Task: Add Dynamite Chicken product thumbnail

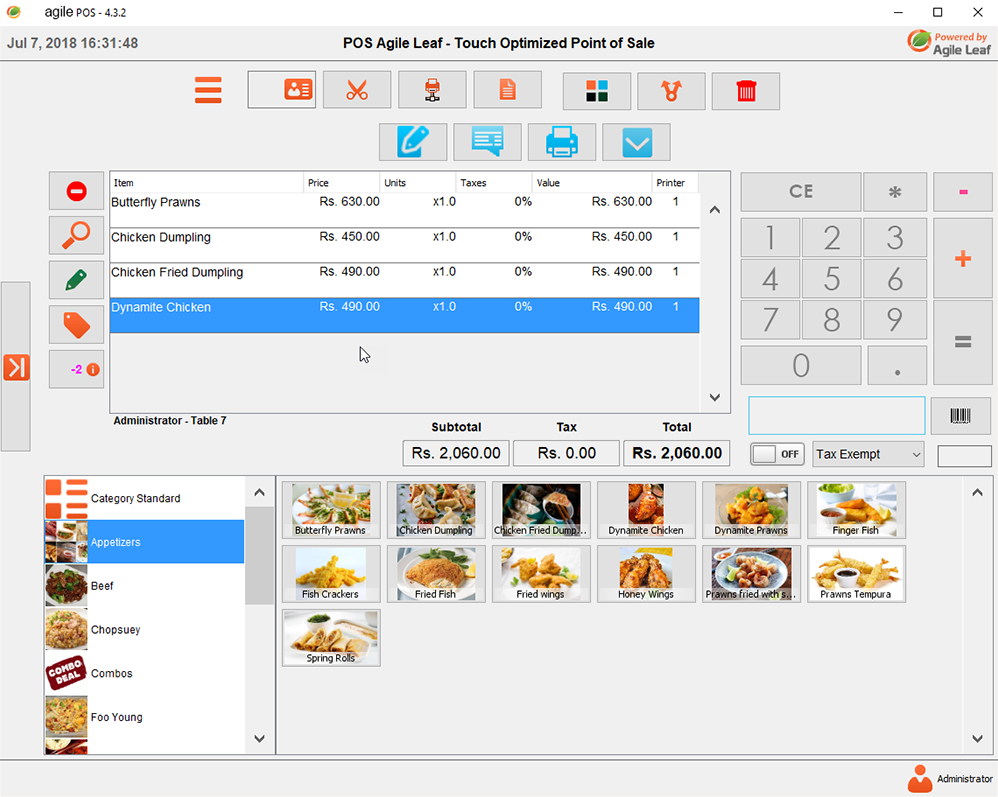Action: point(646,510)
